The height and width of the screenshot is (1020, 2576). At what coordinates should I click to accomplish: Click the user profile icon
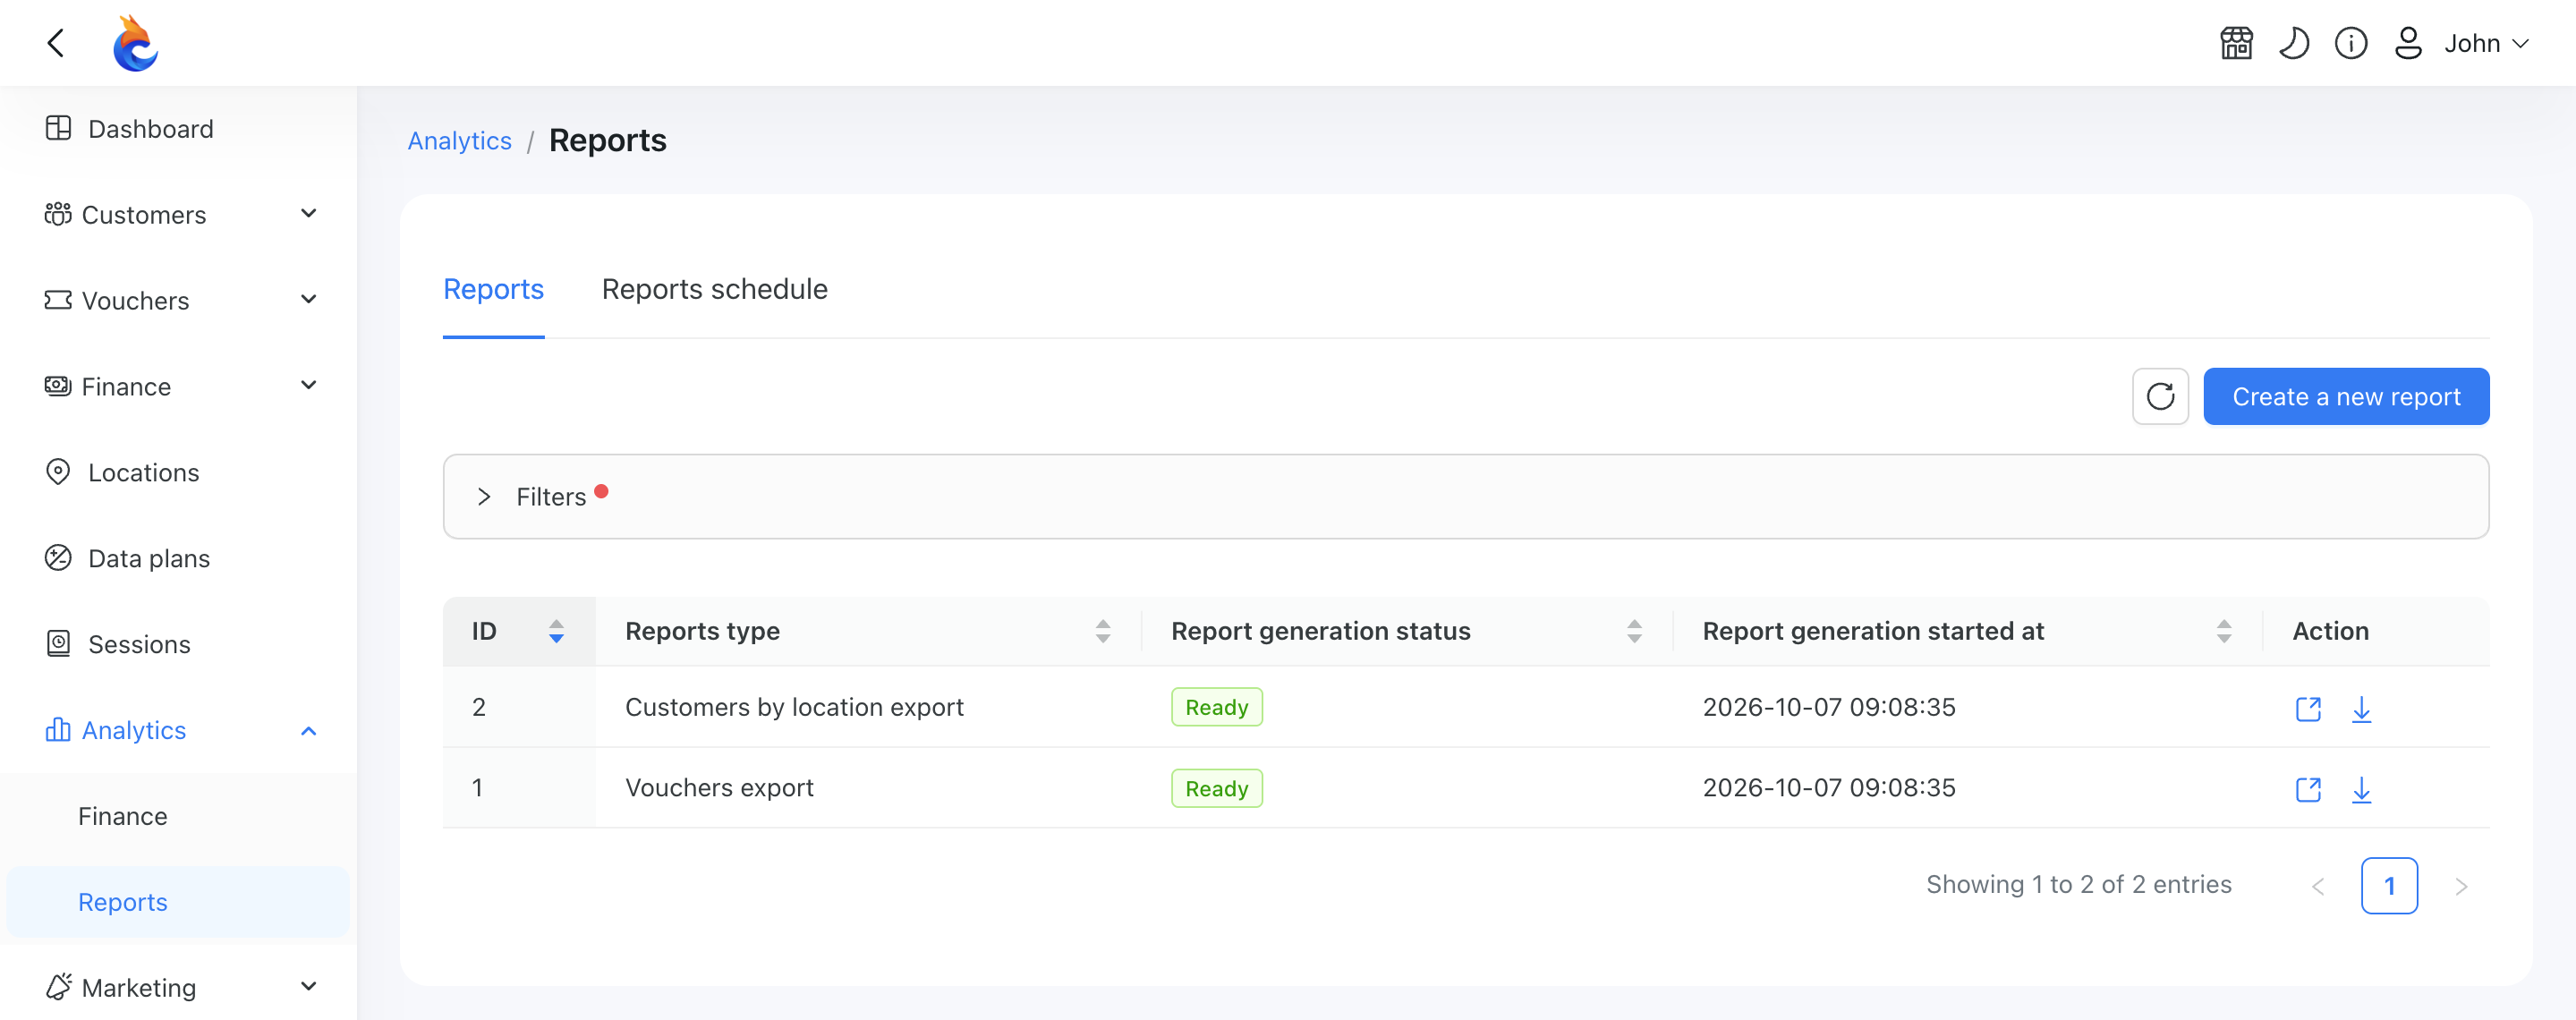pos(2408,43)
